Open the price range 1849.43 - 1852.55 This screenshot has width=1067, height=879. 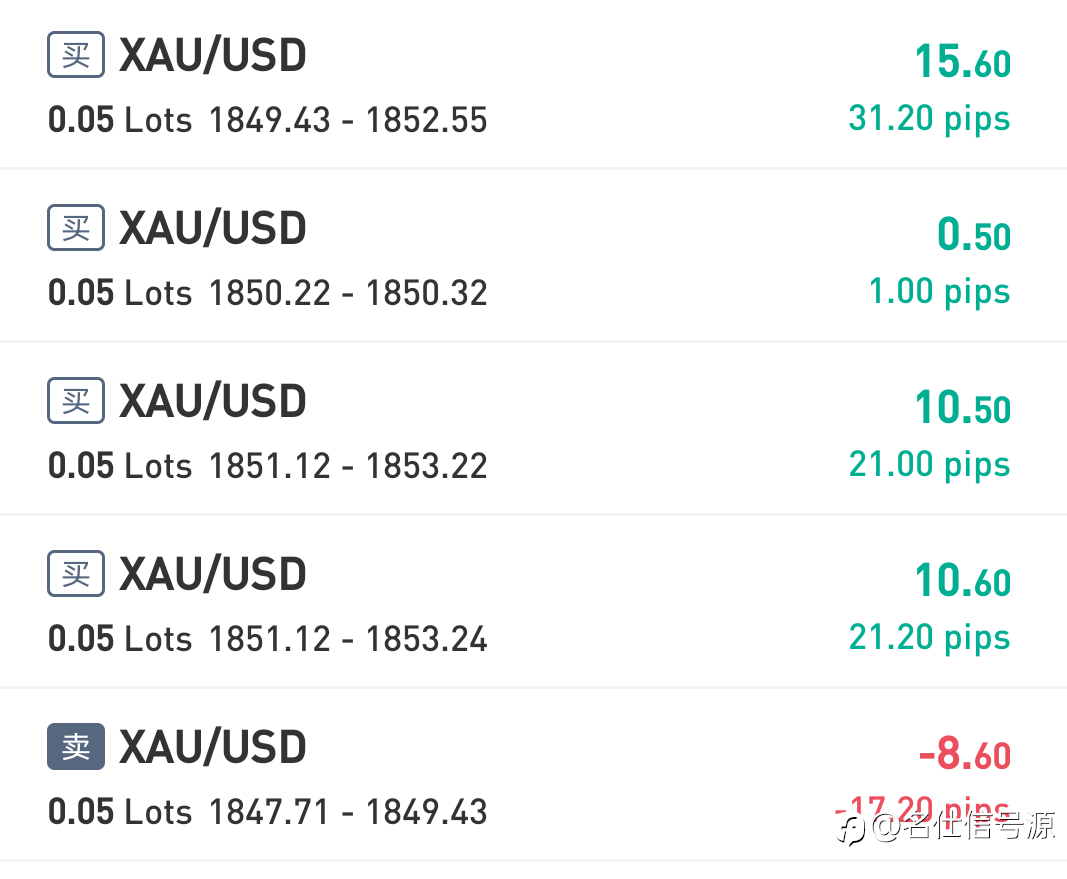pos(348,120)
